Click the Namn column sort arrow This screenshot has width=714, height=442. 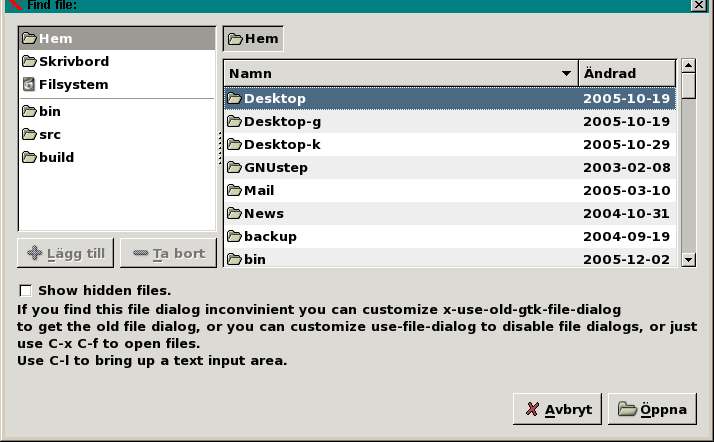(x=566, y=73)
